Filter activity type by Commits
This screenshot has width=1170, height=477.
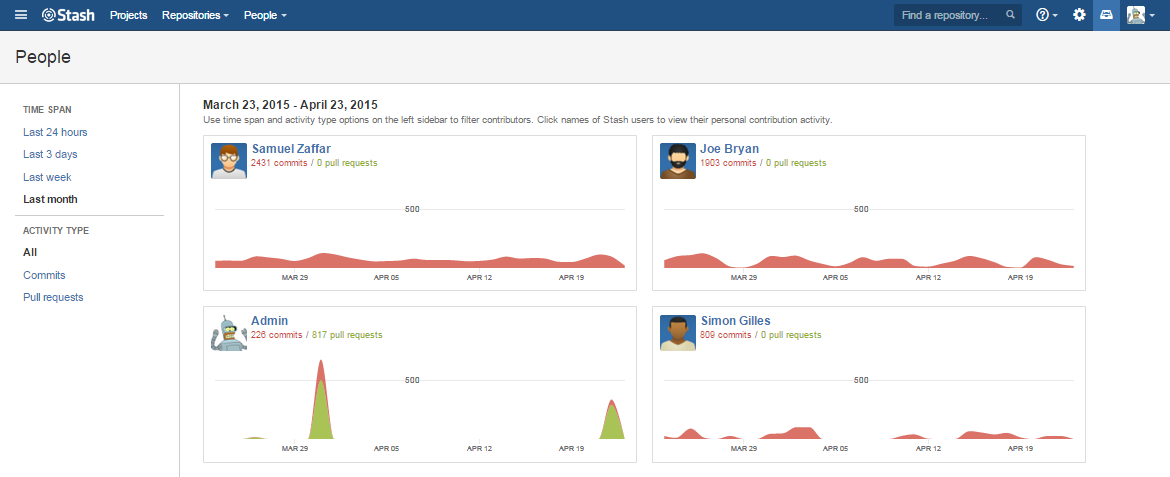(44, 275)
